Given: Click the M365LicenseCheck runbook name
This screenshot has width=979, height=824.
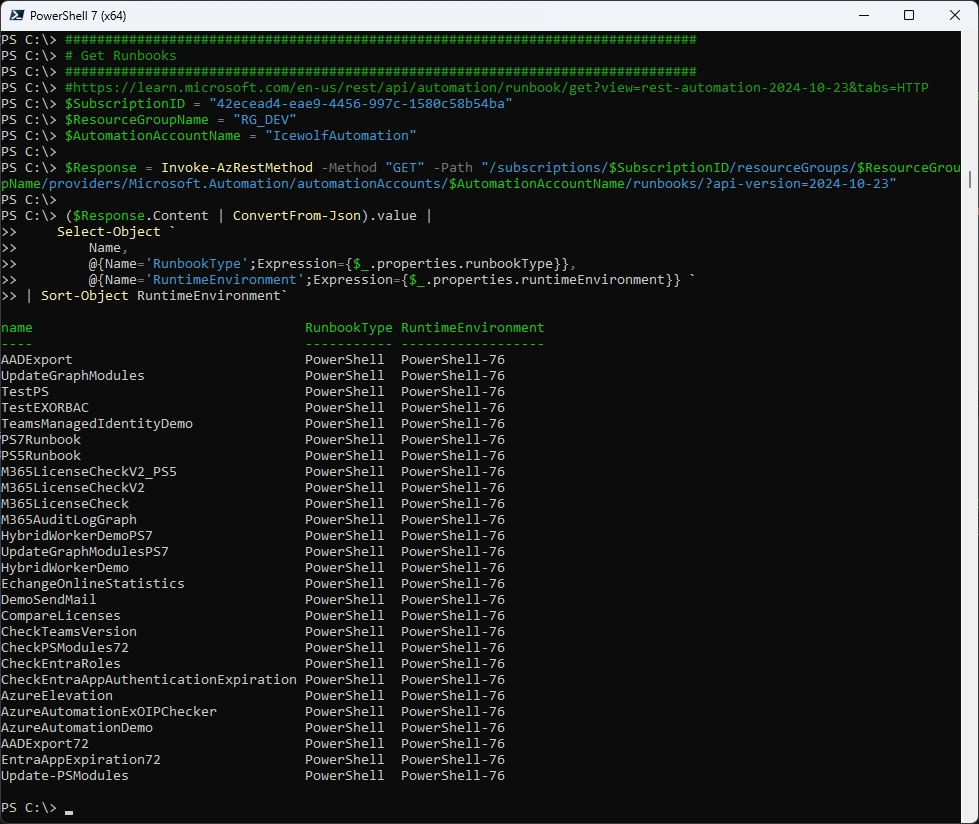Looking at the screenshot, I should [65, 504].
